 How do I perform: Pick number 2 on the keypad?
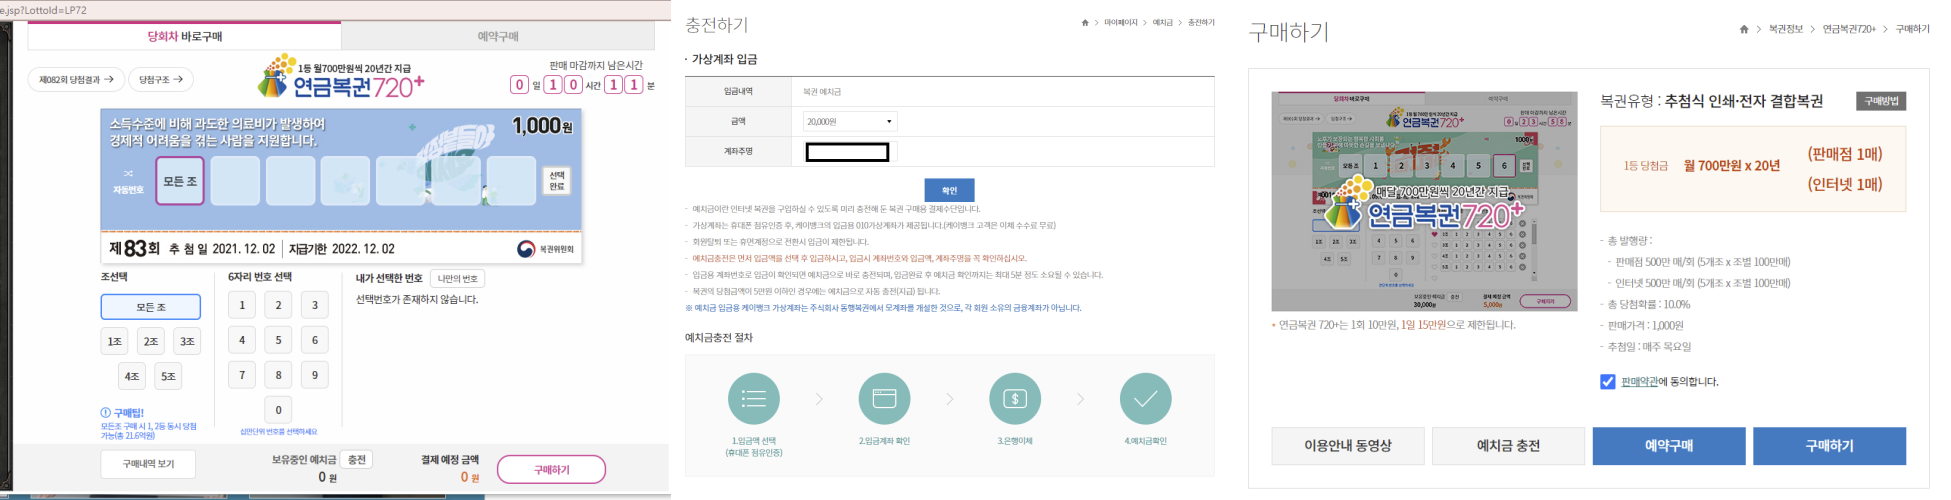(278, 305)
